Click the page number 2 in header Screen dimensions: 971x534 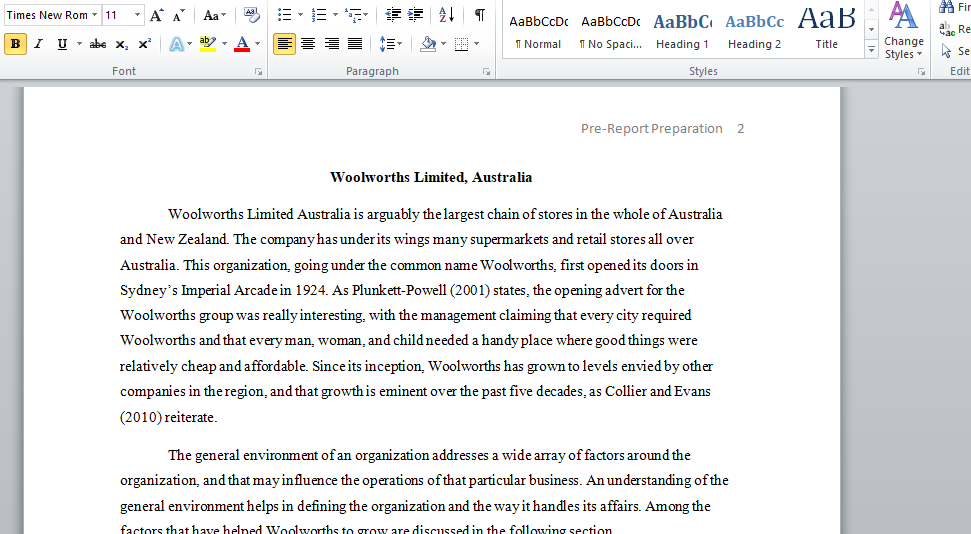point(741,129)
